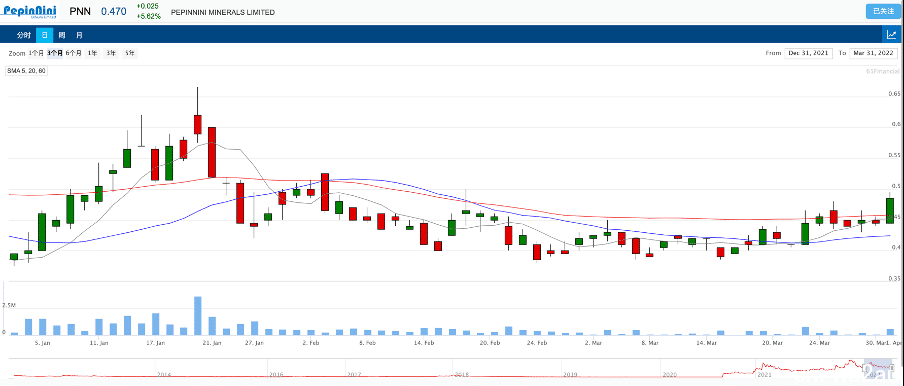Image resolution: width=904 pixels, height=386 pixels.
Task: Click the 已关注 follow button
Action: 883,11
